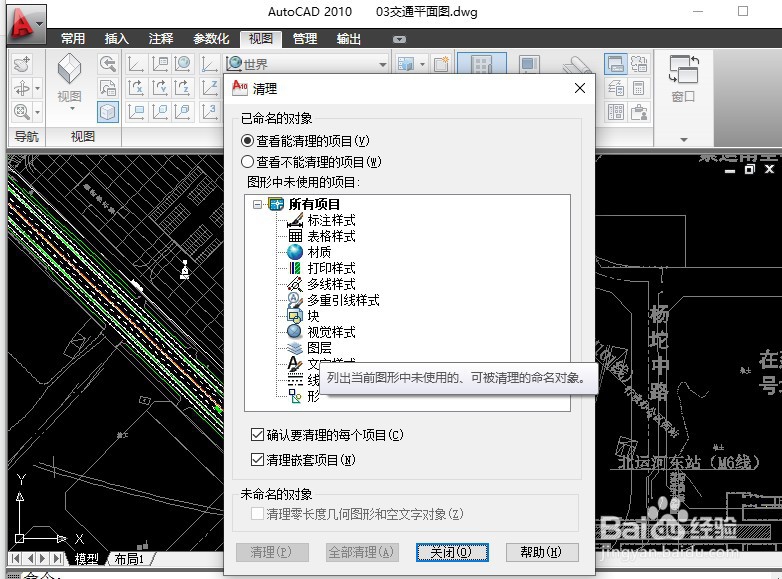The height and width of the screenshot is (579, 782).
Task: Restore the drawing window inner button
Action: coord(750,170)
